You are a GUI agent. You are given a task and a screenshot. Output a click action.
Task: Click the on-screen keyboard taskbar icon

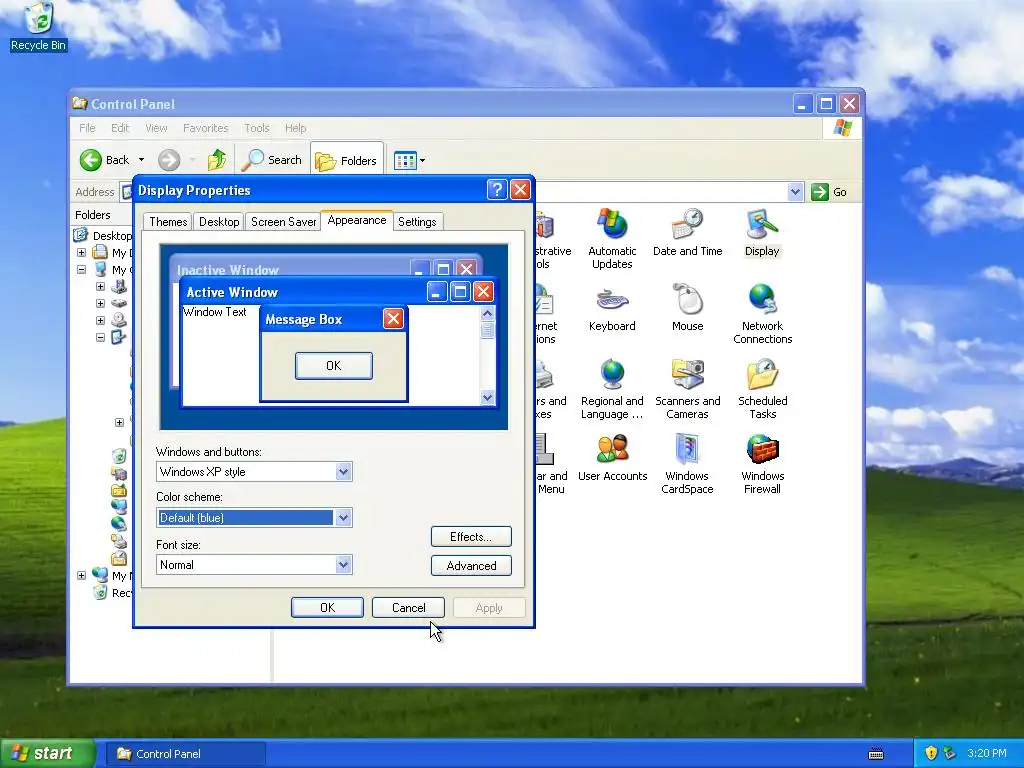876,754
